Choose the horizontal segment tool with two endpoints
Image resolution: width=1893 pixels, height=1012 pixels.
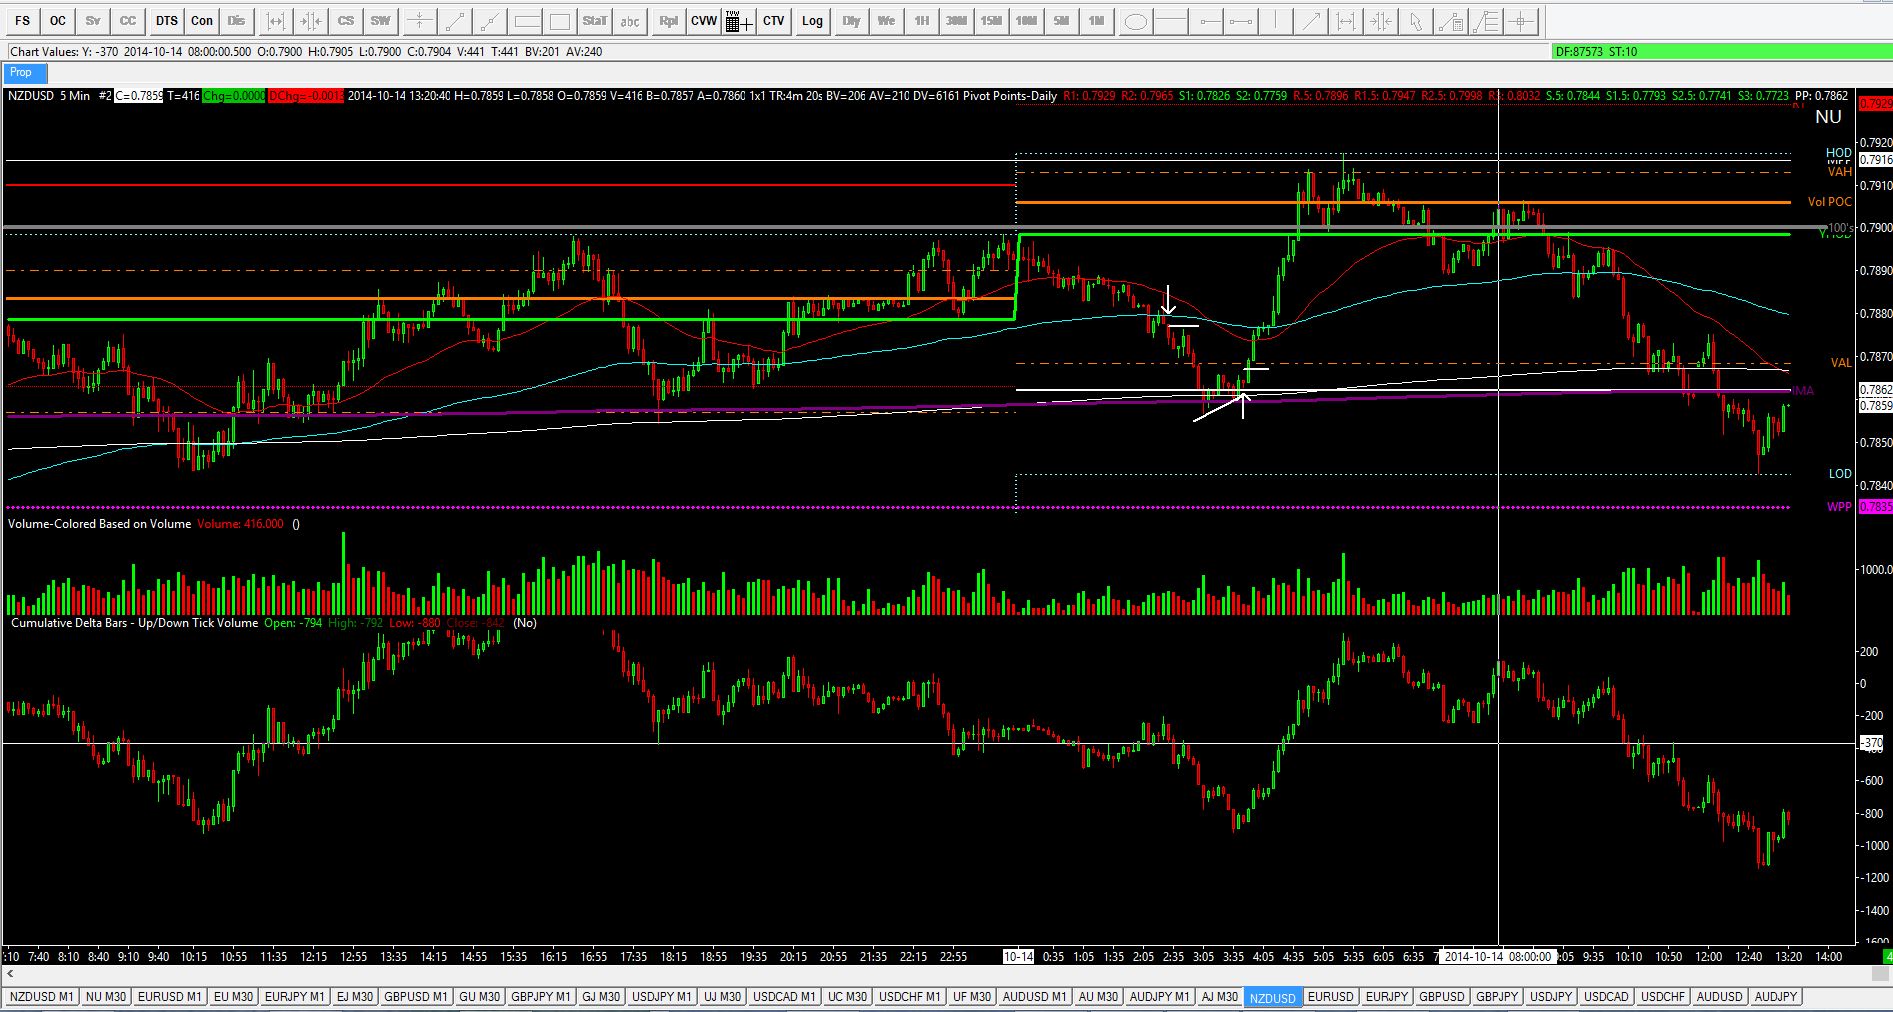coord(1241,21)
